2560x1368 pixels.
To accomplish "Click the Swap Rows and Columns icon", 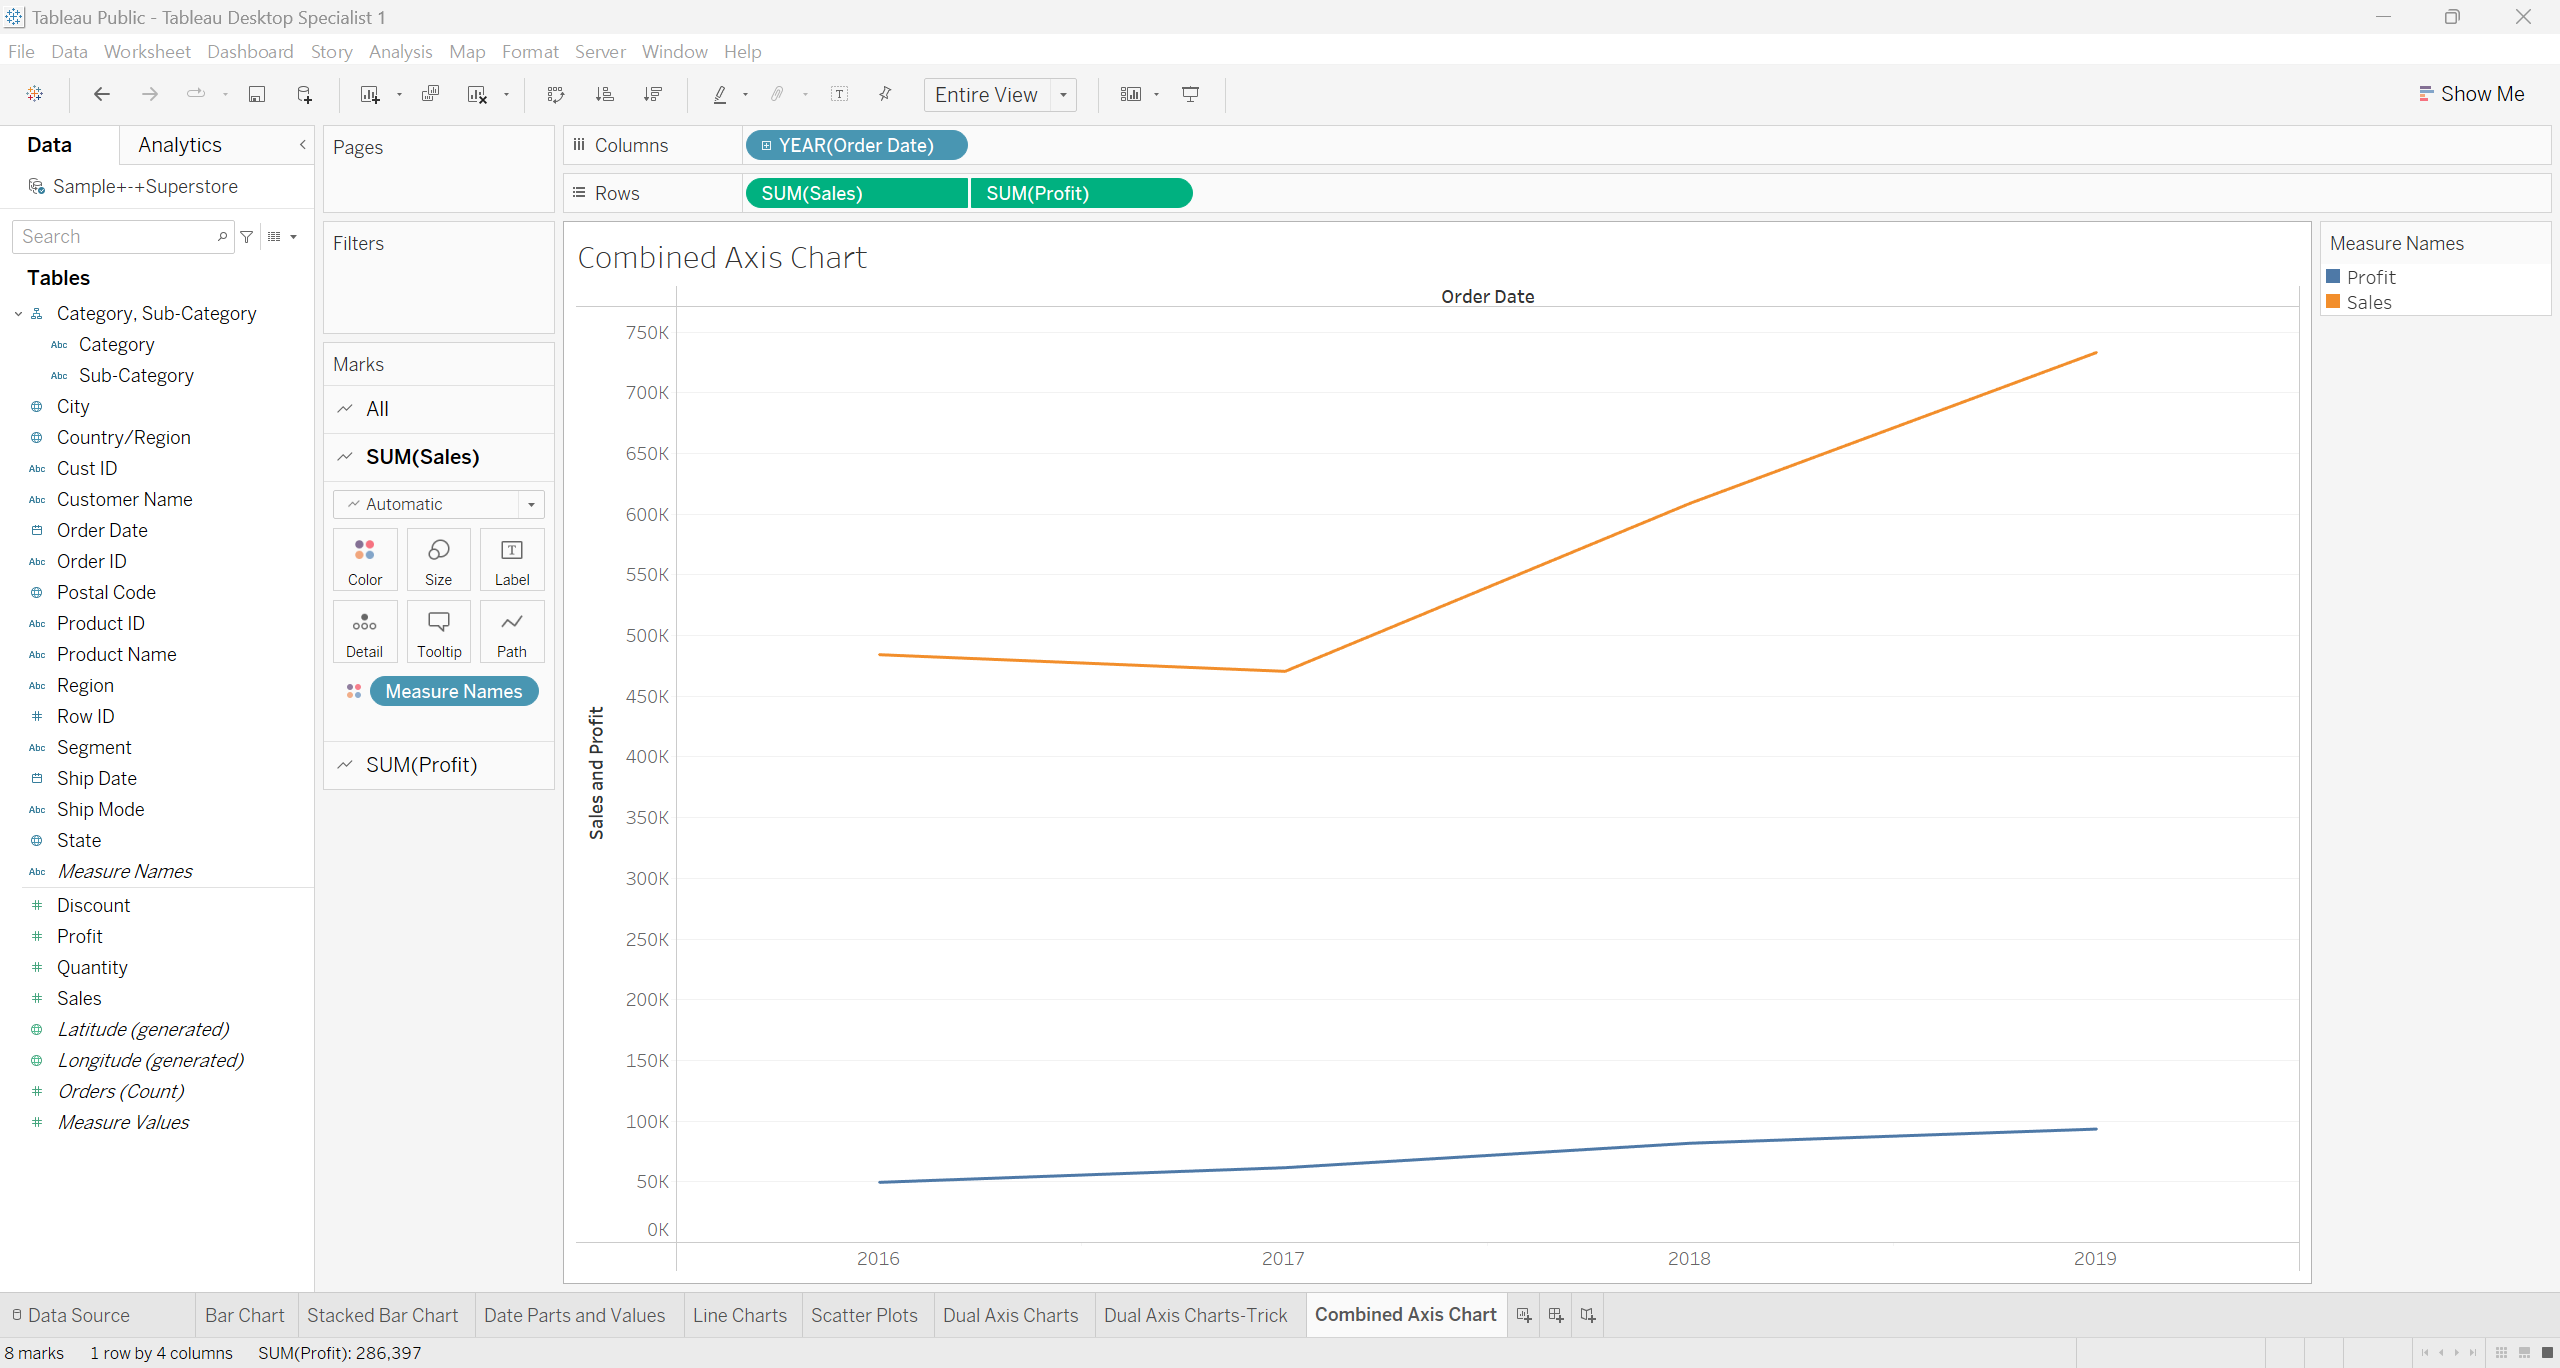I will 556,94.
